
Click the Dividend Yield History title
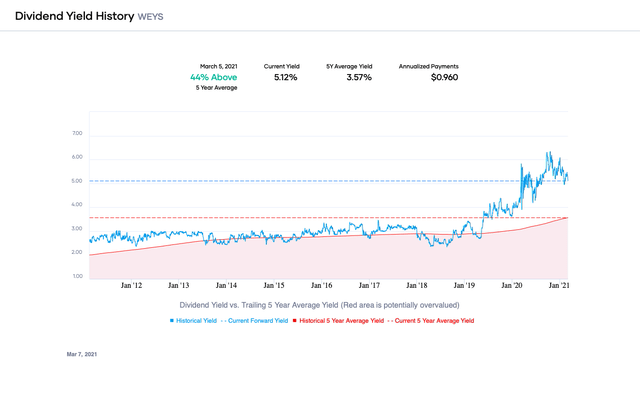(75, 16)
